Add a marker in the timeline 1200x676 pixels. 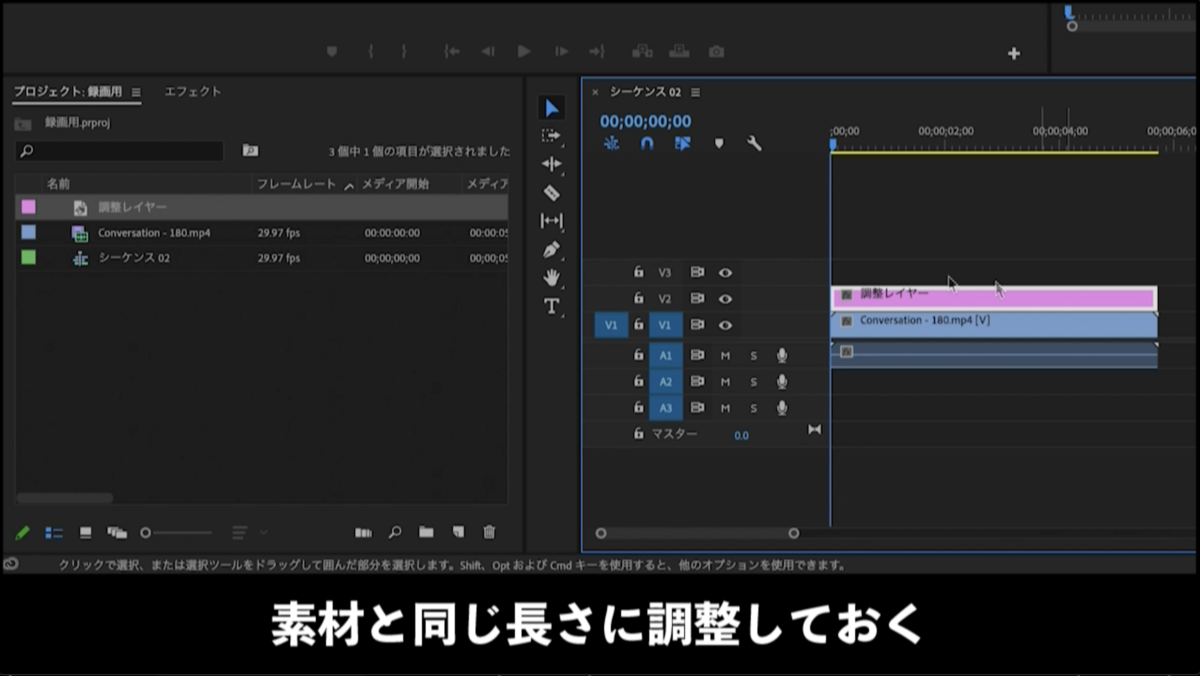(x=718, y=144)
